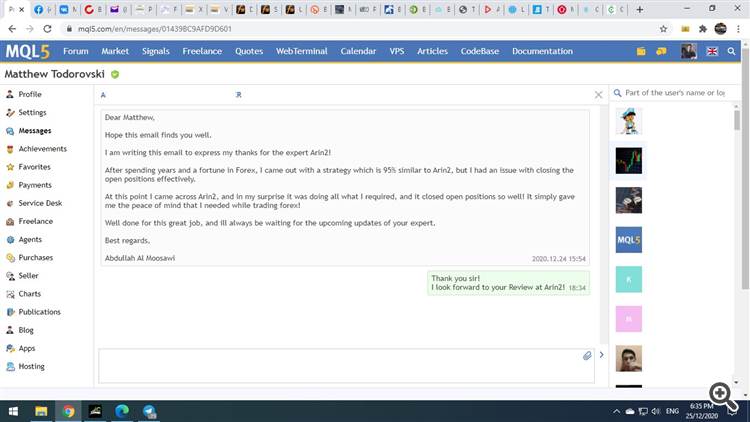Open the user avatar in header
This screenshot has height=422, width=750.
(x=688, y=51)
